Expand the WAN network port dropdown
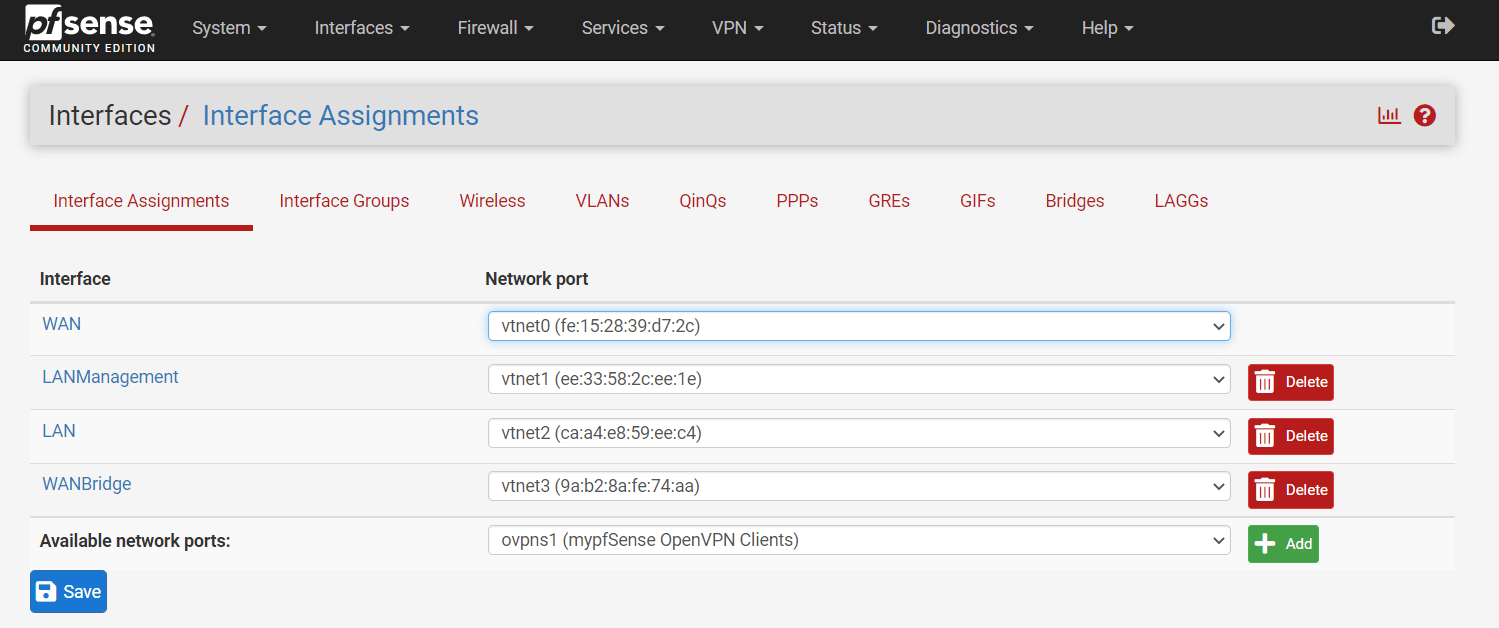The width and height of the screenshot is (1499, 628). (x=859, y=326)
